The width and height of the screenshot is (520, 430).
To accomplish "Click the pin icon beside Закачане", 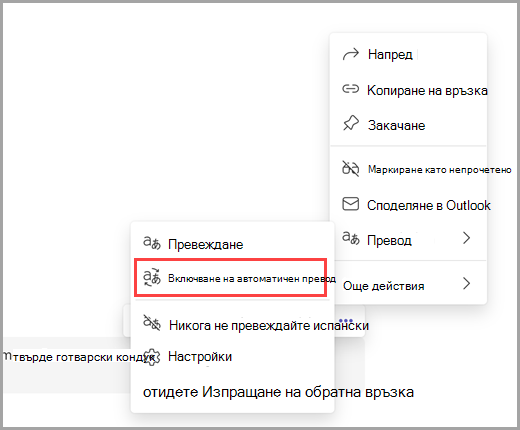I will [x=351, y=123].
